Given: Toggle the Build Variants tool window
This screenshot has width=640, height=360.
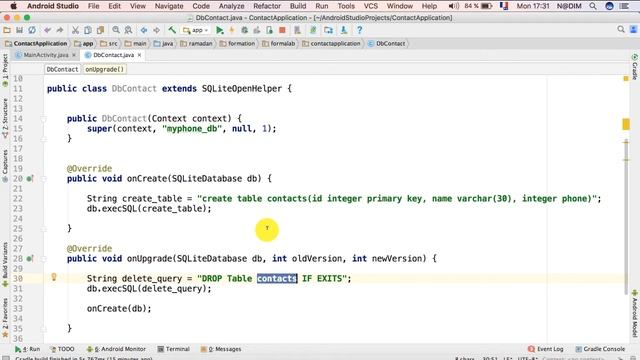Looking at the screenshot, I should [5, 264].
